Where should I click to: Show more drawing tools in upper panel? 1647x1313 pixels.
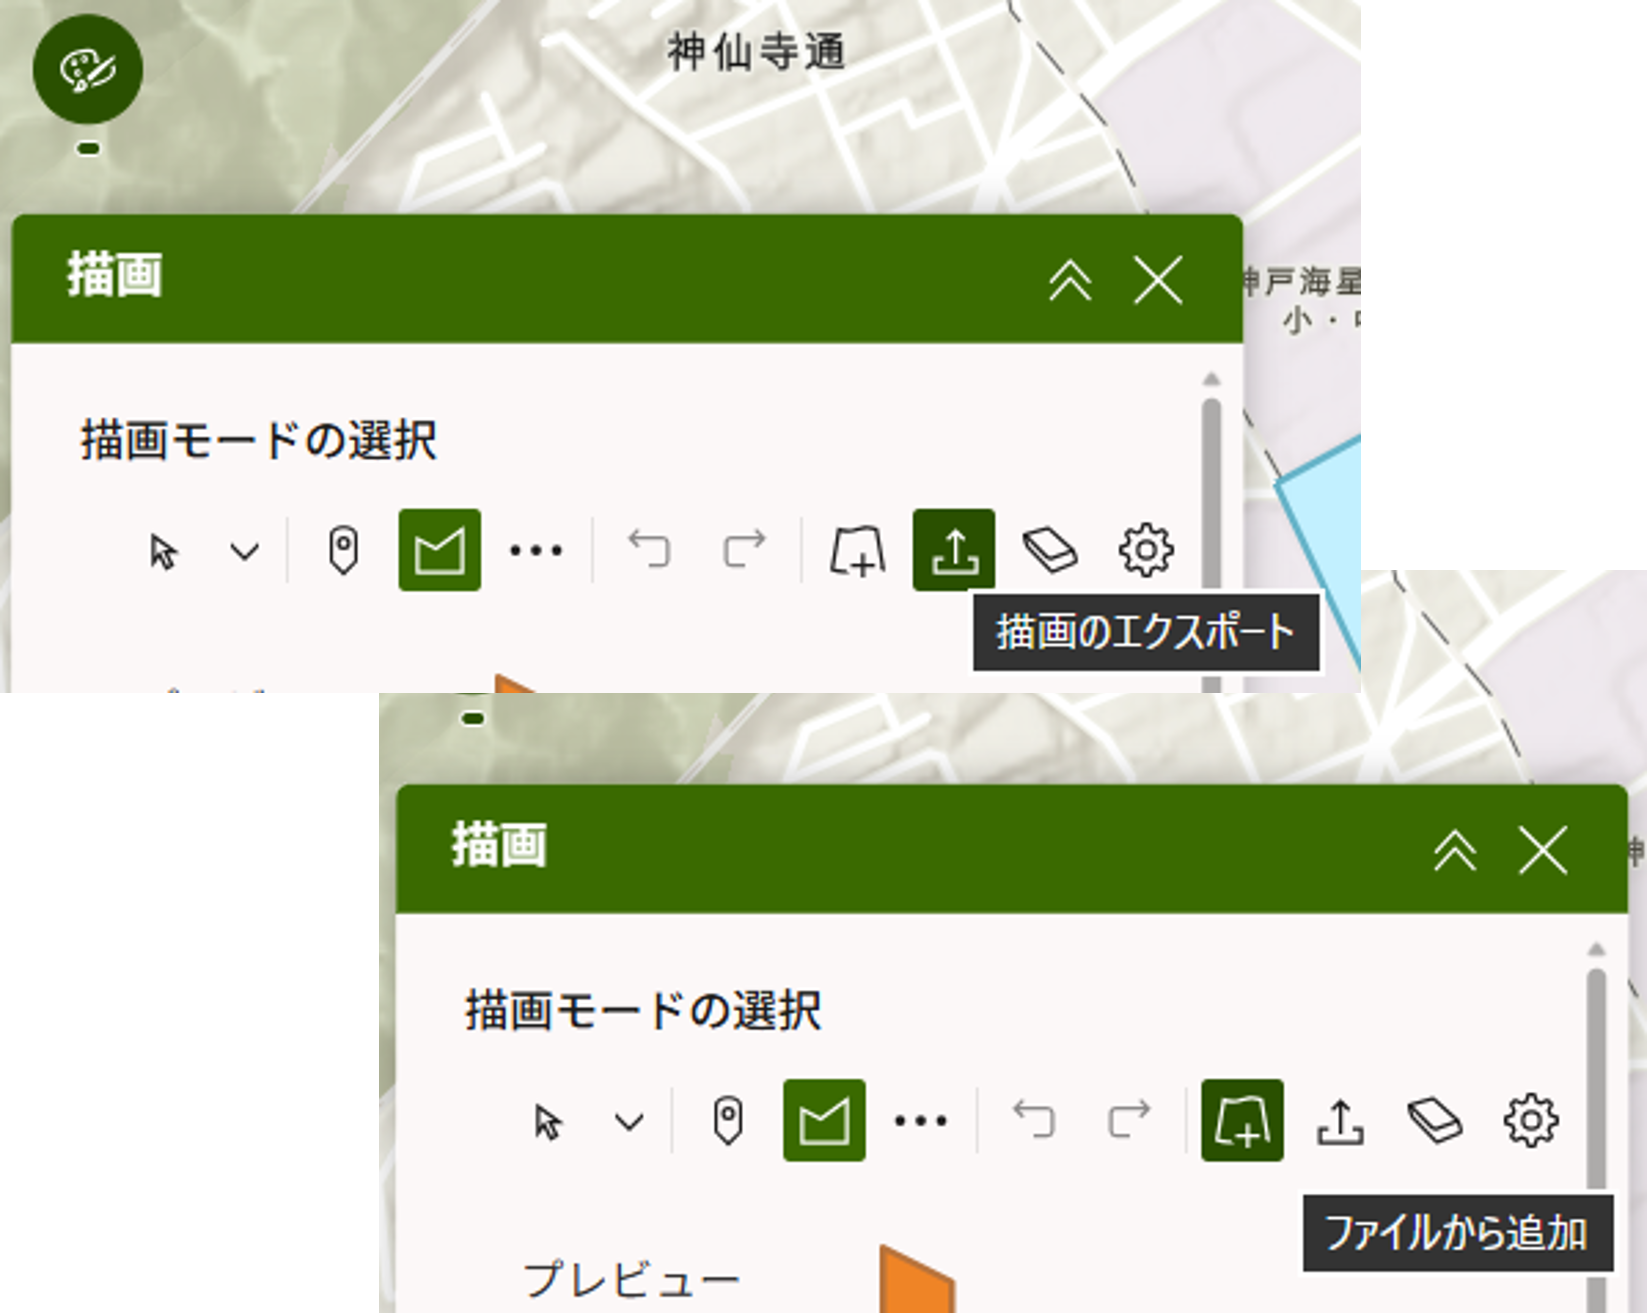(536, 550)
